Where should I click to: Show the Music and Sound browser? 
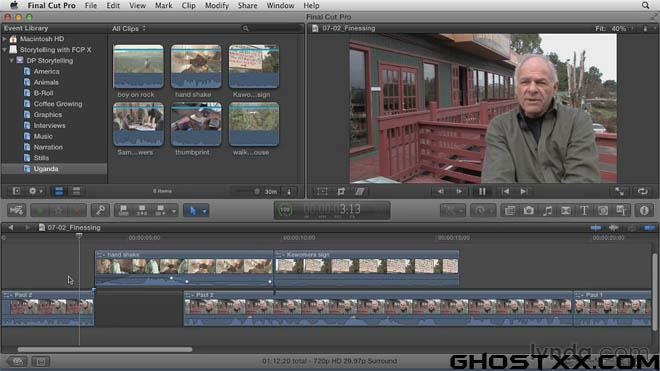[547, 210]
